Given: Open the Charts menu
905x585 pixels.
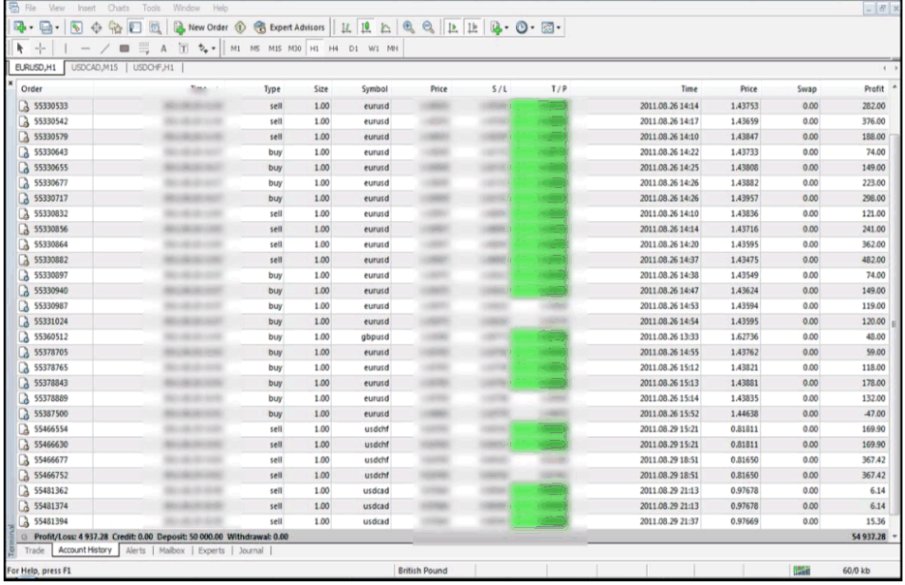Looking at the screenshot, I should (x=118, y=8).
